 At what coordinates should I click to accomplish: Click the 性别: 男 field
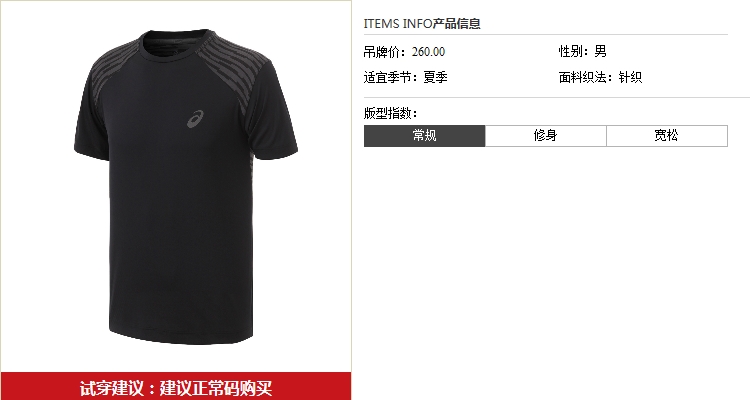[583, 51]
